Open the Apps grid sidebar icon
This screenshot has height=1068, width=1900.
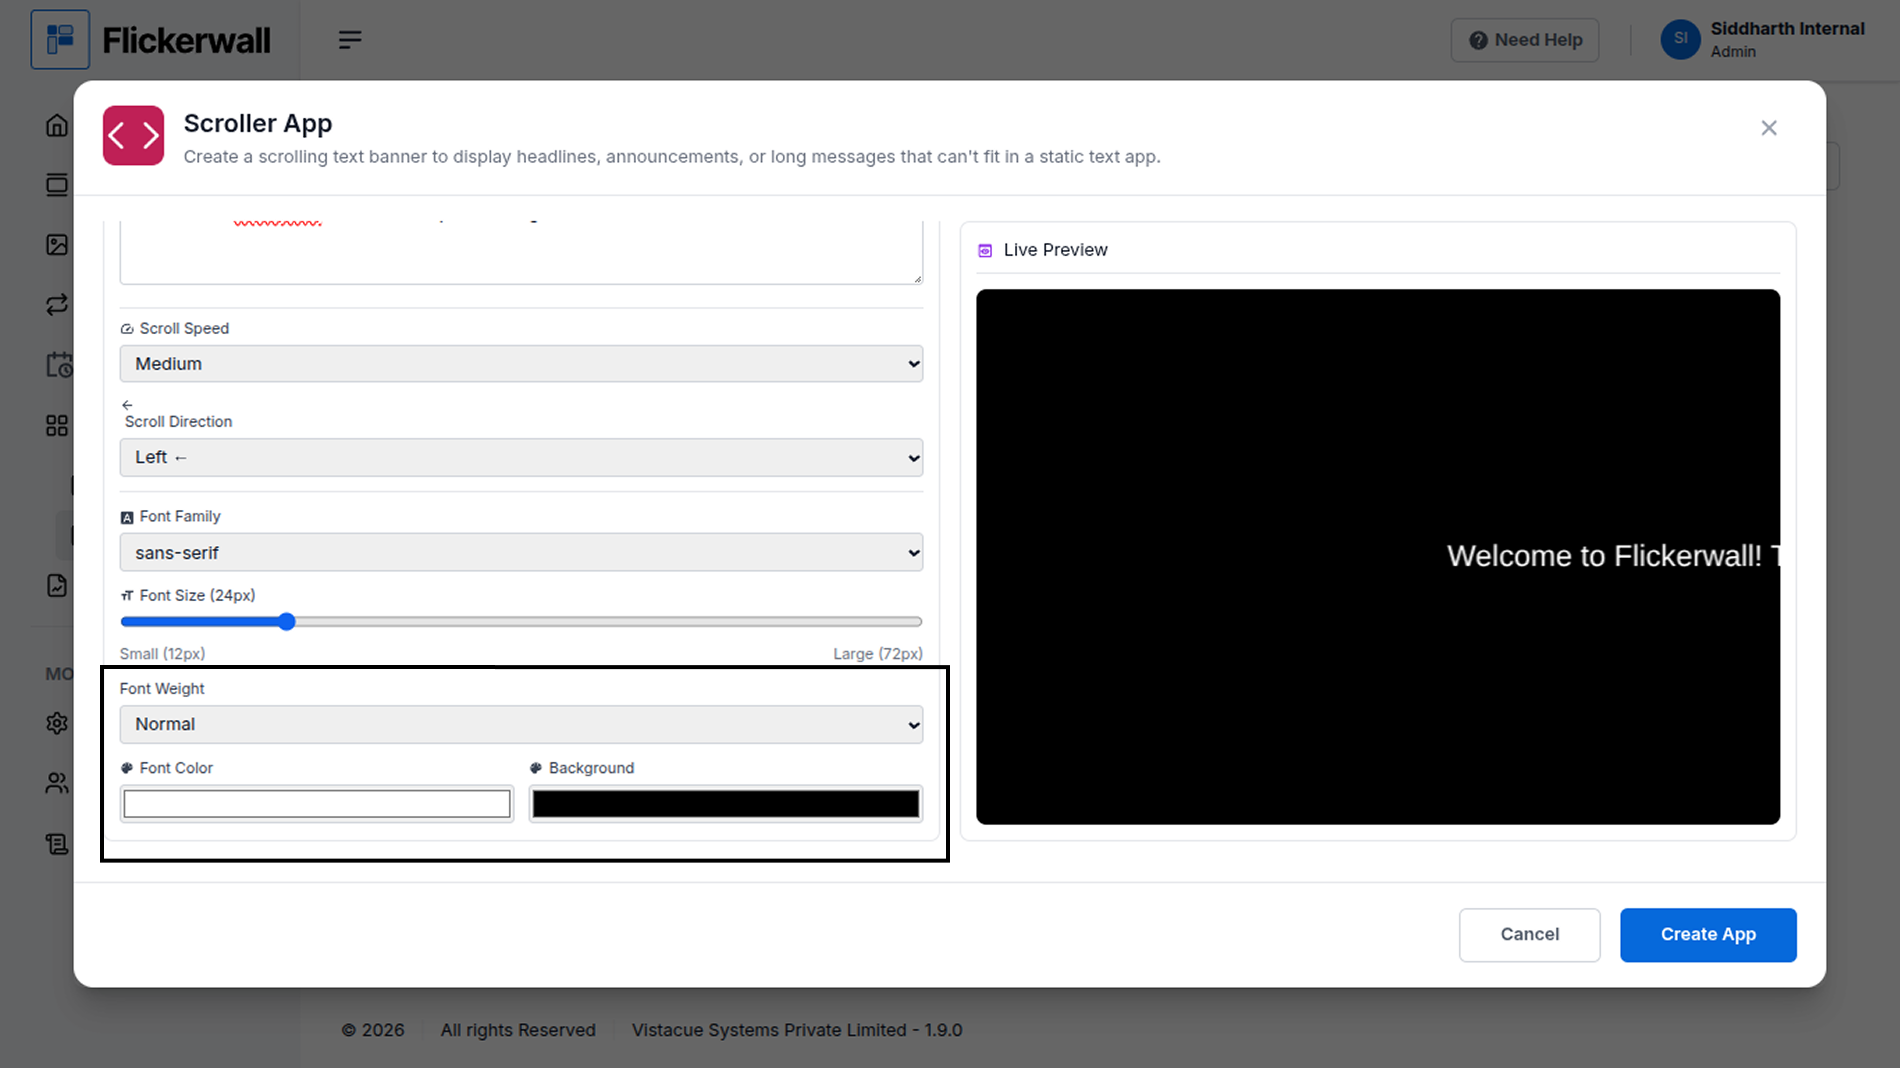[x=57, y=426]
